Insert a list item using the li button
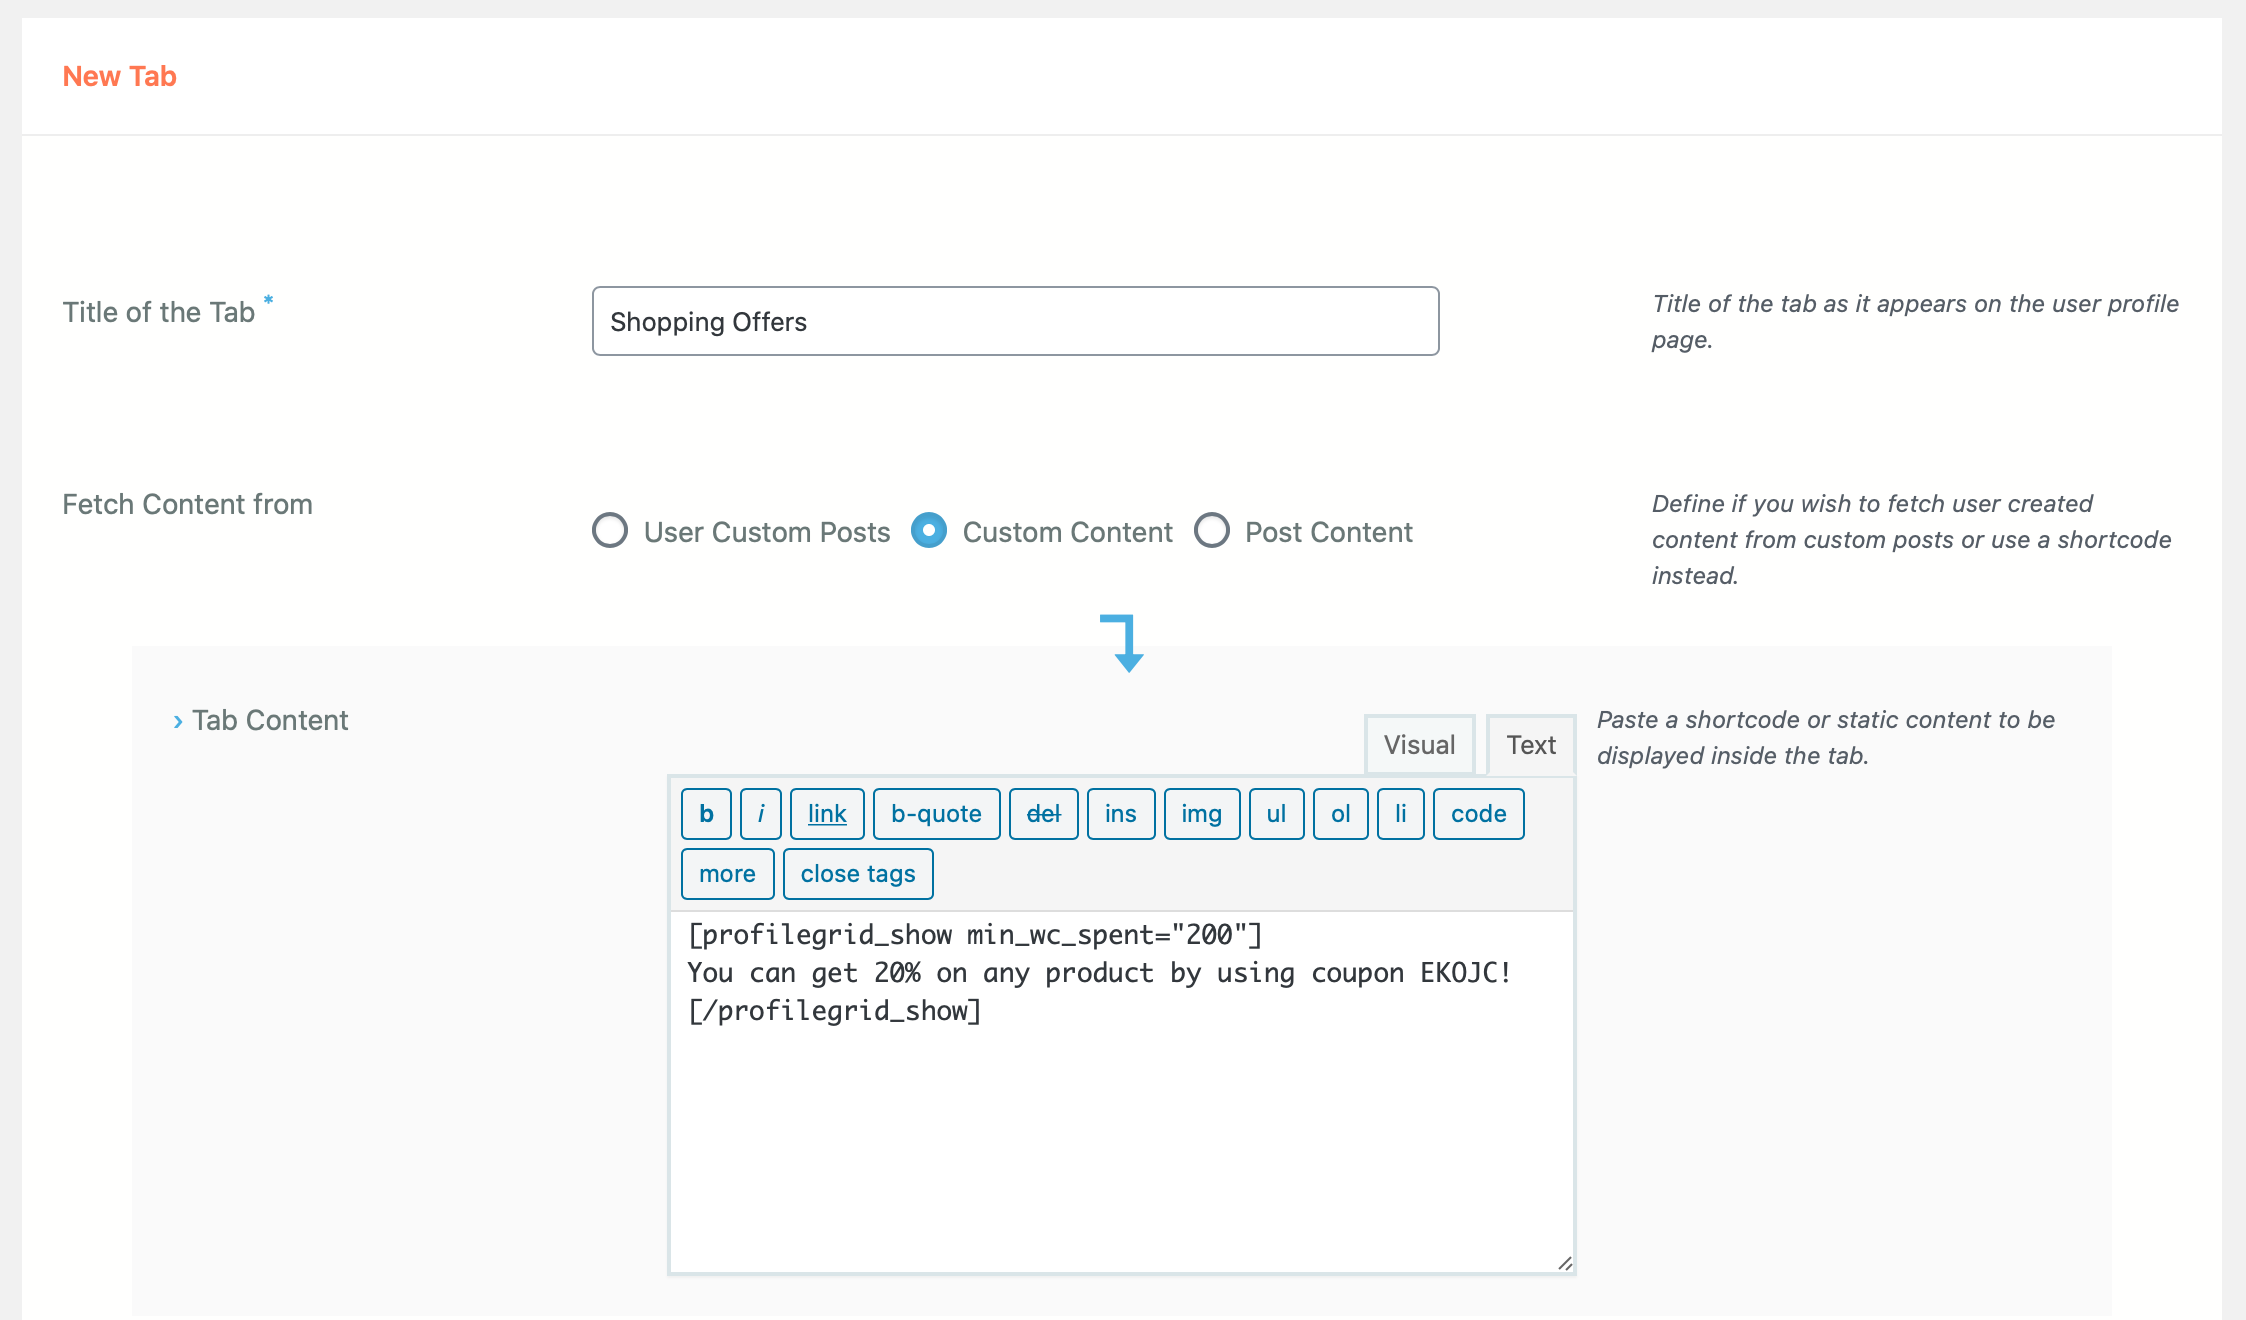Screen dimensions: 2246x1320 point(1400,813)
